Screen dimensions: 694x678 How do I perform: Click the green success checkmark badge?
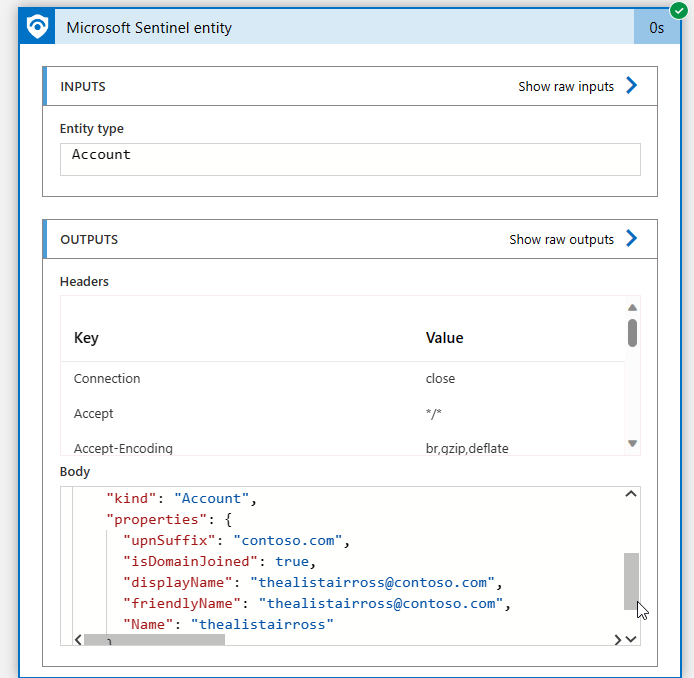(678, 10)
